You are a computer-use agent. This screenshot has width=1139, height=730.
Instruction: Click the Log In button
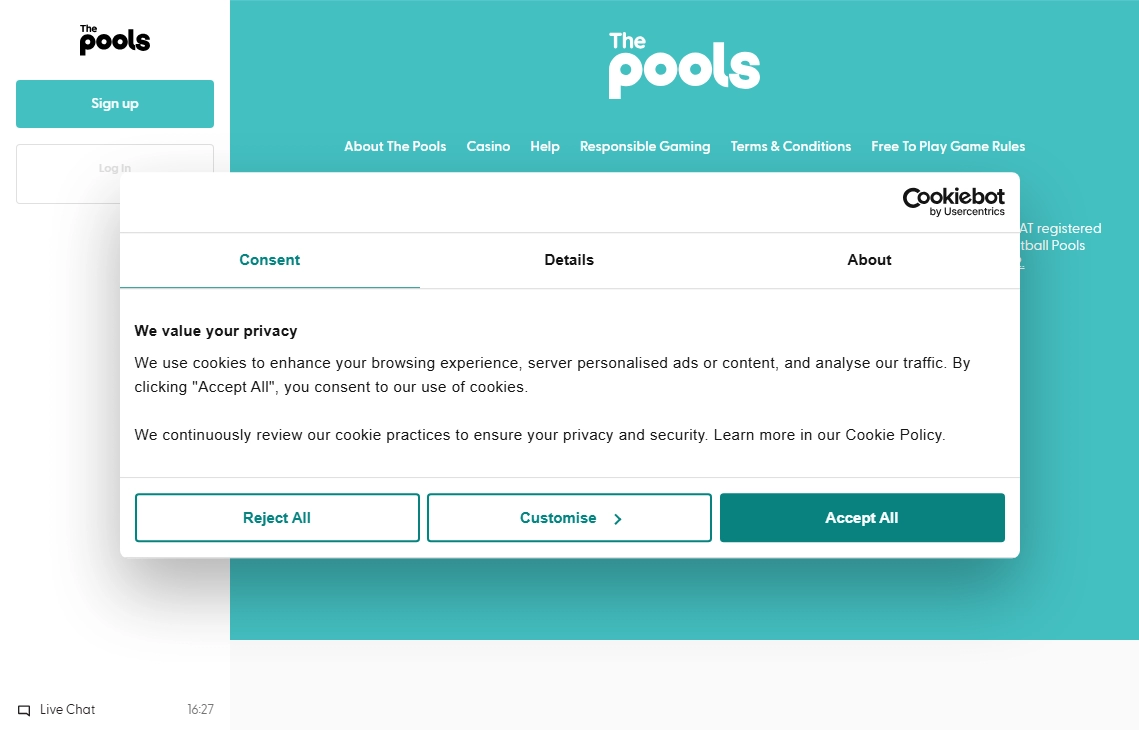[115, 174]
